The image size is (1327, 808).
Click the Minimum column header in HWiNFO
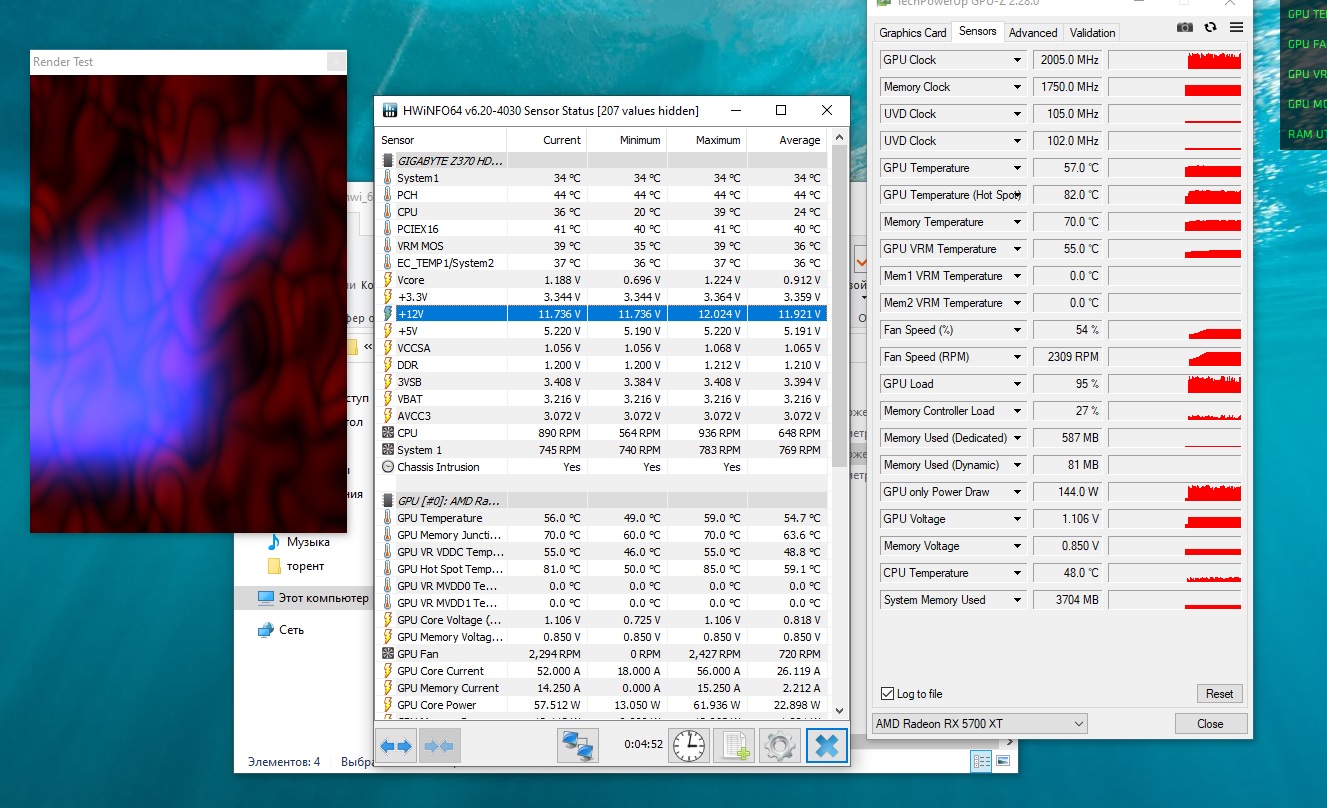626,140
